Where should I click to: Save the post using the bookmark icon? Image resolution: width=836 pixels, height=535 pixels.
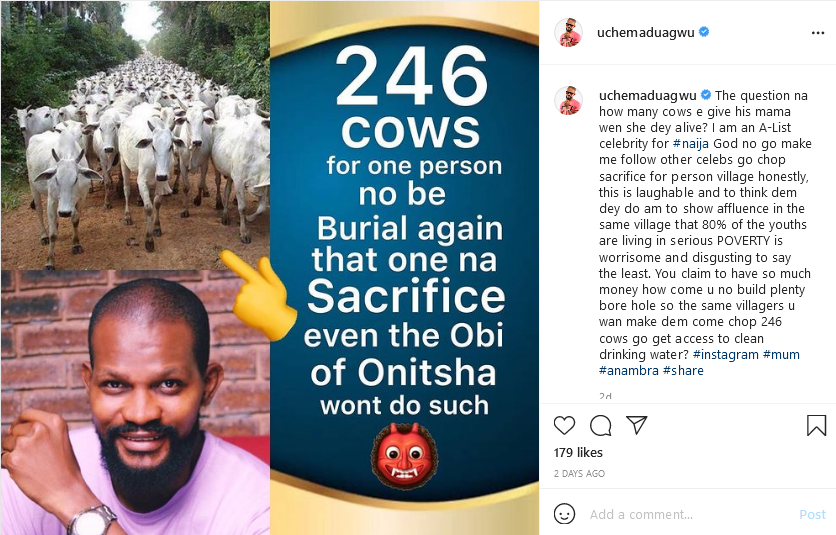point(816,425)
